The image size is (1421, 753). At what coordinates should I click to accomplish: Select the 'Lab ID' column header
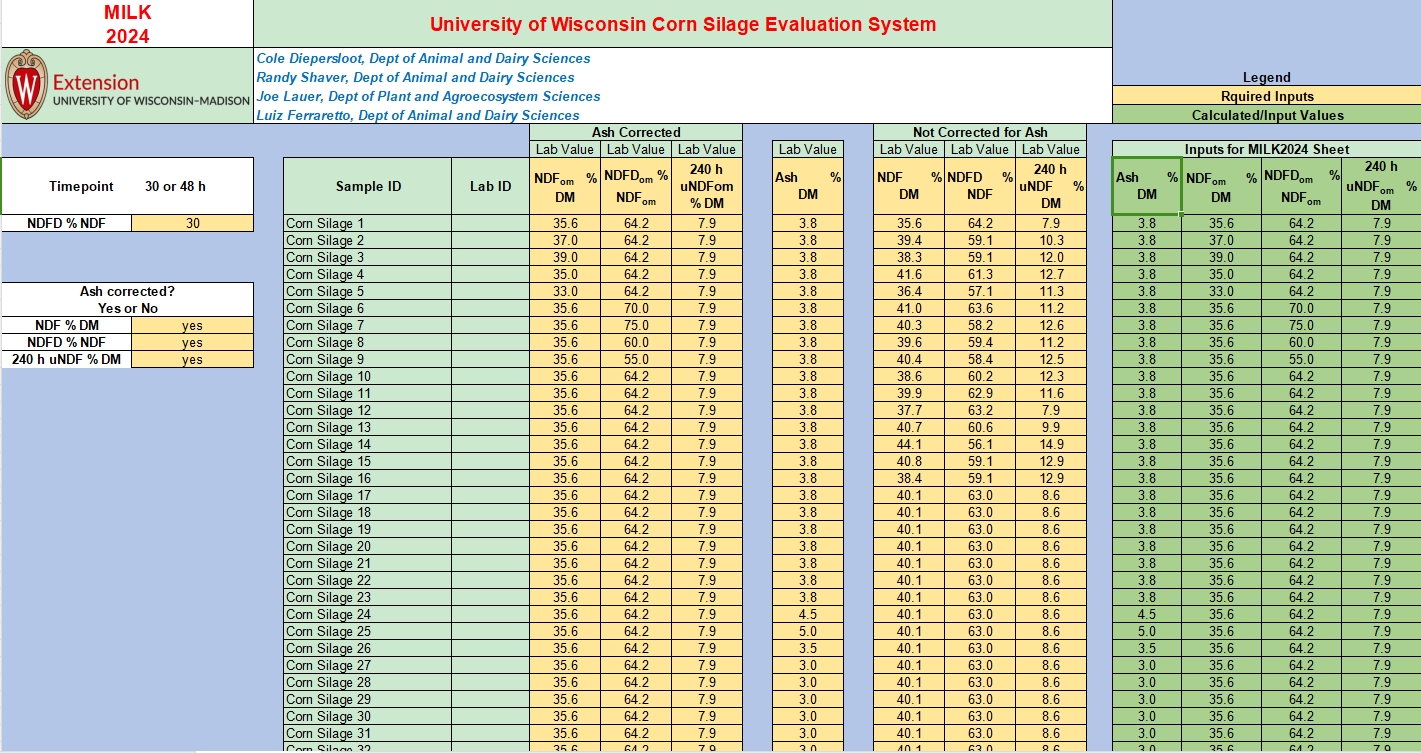490,186
